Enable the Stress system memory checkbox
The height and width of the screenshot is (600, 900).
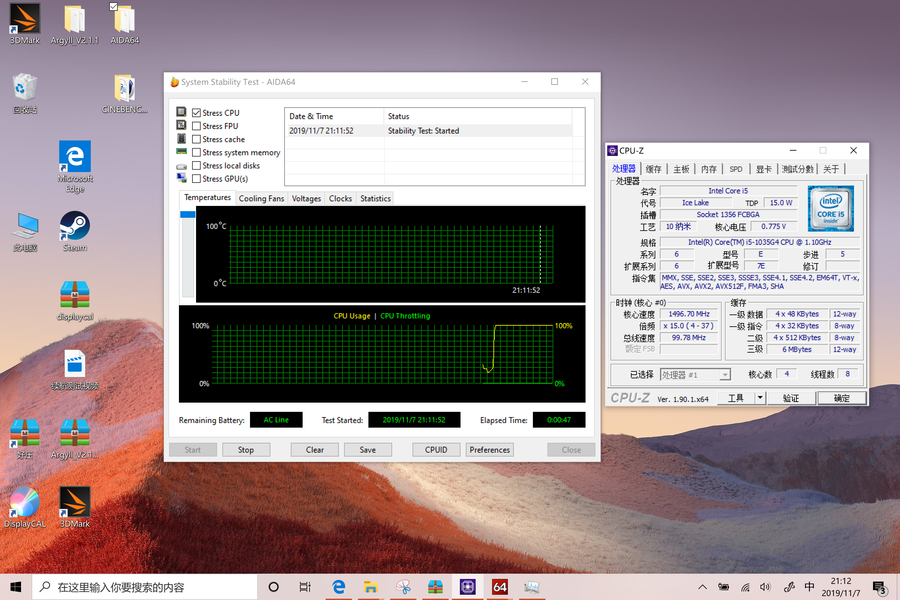tap(196, 153)
